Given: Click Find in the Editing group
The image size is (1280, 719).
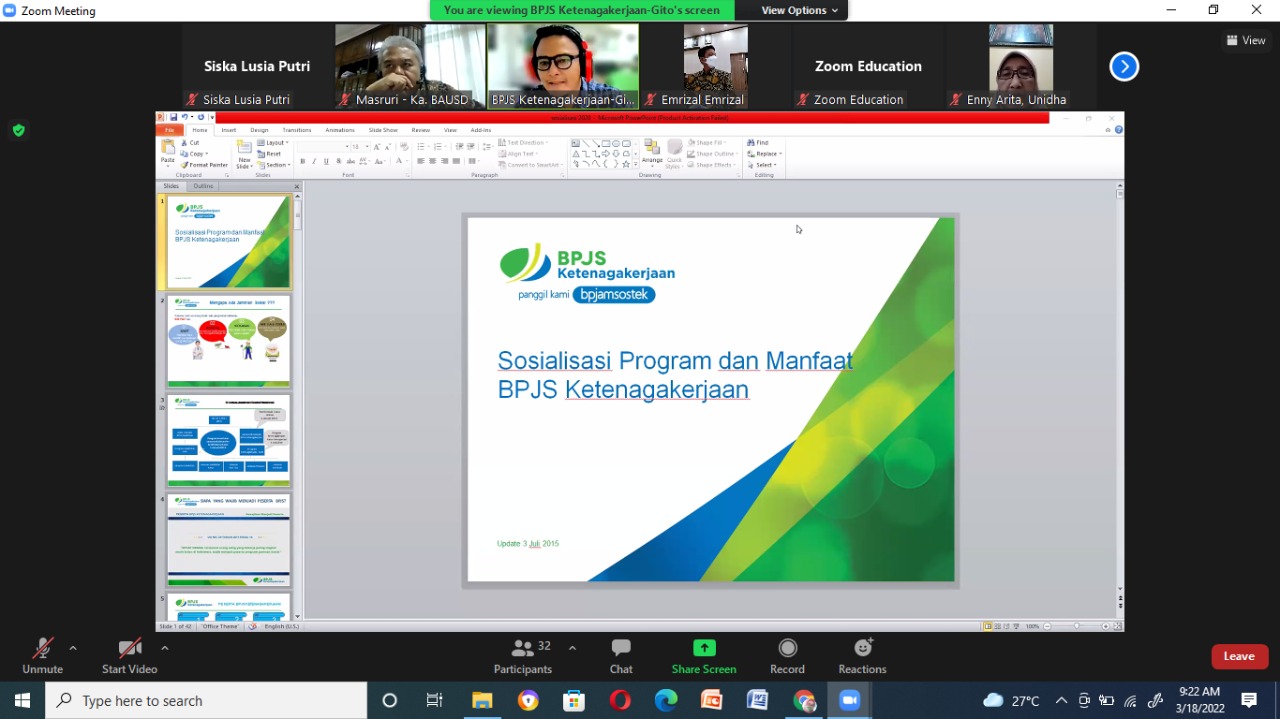Looking at the screenshot, I should (x=758, y=143).
